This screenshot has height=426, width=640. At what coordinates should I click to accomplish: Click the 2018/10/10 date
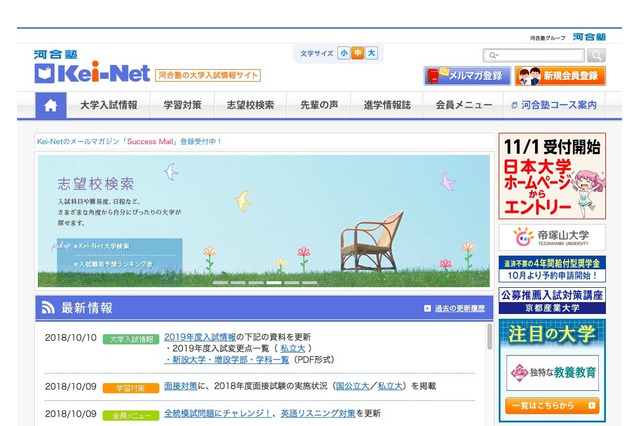(71, 337)
